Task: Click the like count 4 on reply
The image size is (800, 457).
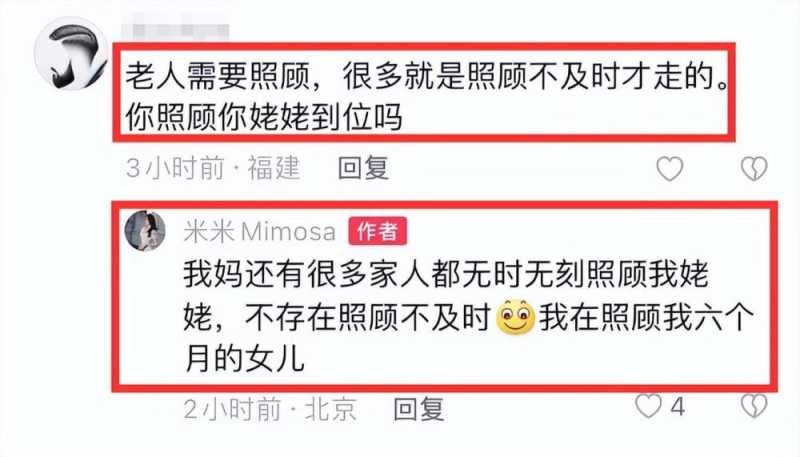Action: pos(677,407)
